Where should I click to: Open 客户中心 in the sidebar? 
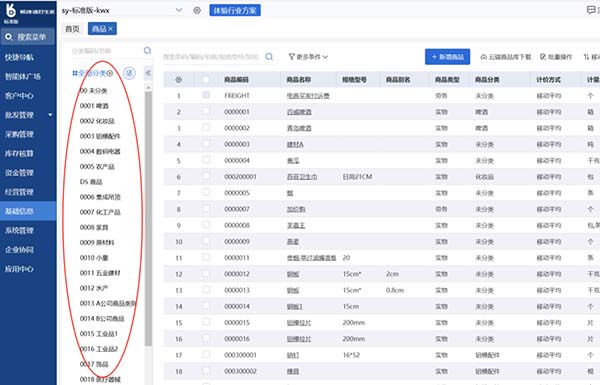(x=19, y=96)
